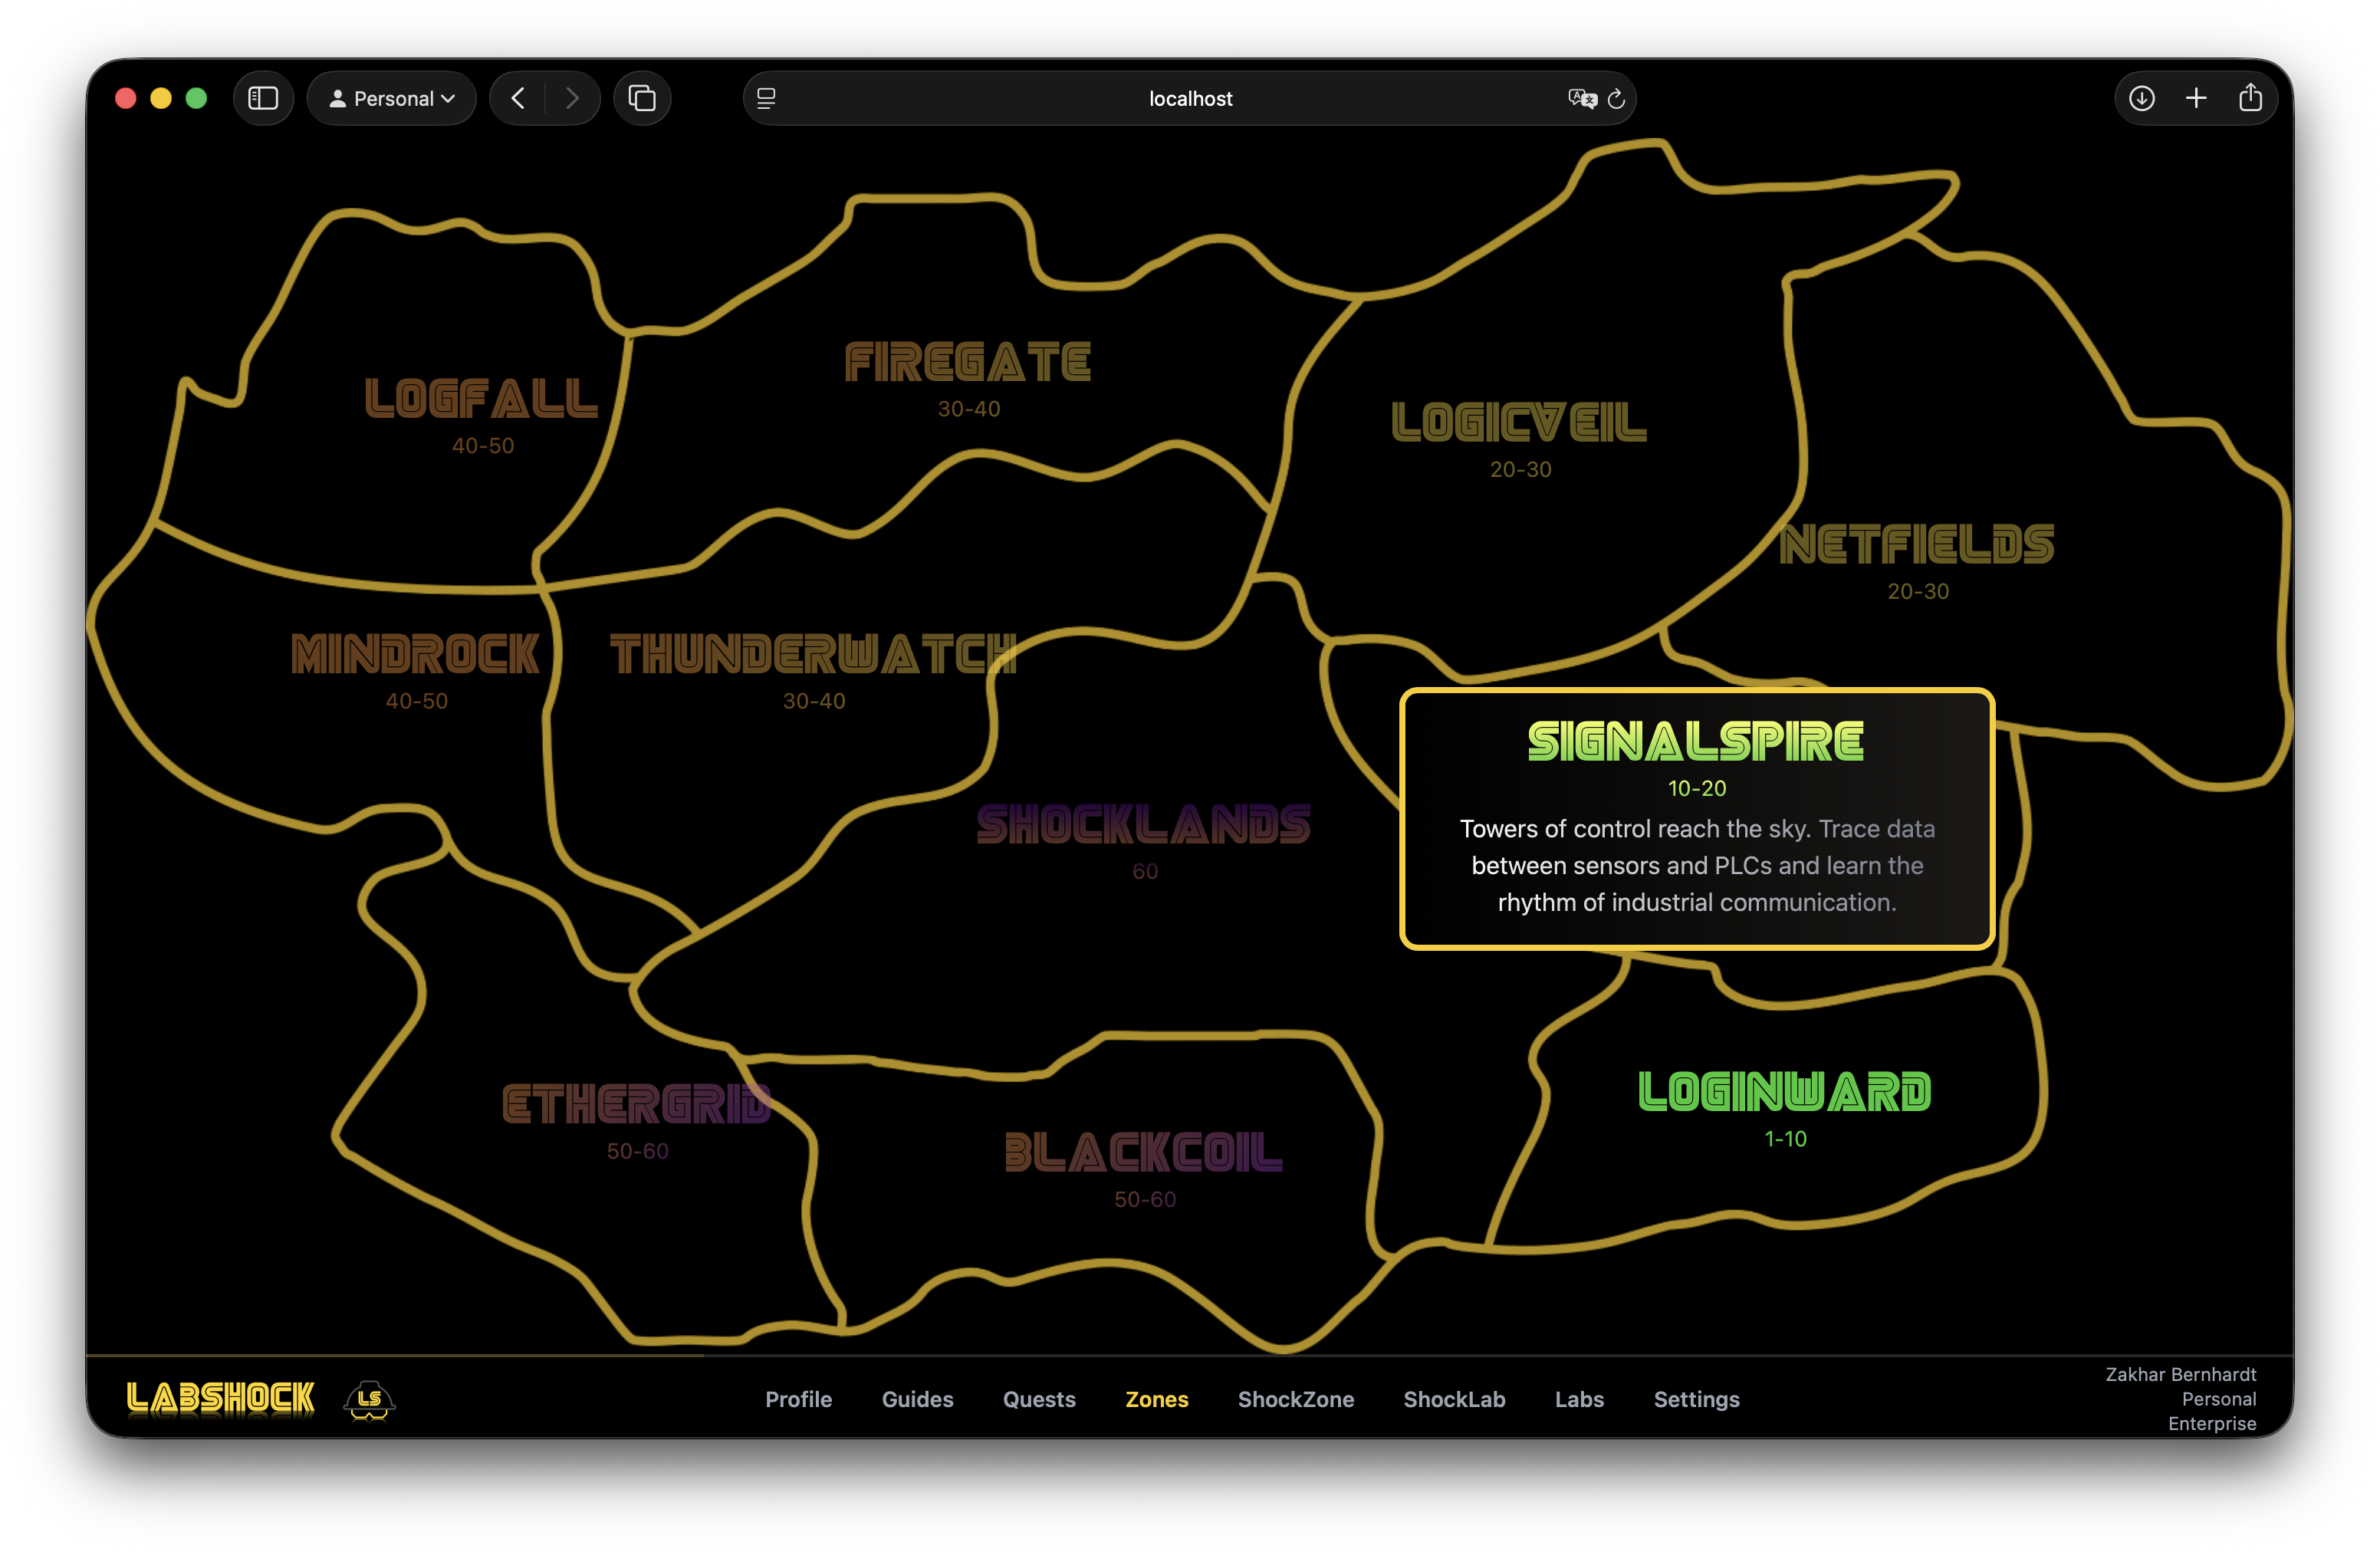The height and width of the screenshot is (1552, 2380).
Task: Open a new tab with plus
Action: click(2196, 98)
